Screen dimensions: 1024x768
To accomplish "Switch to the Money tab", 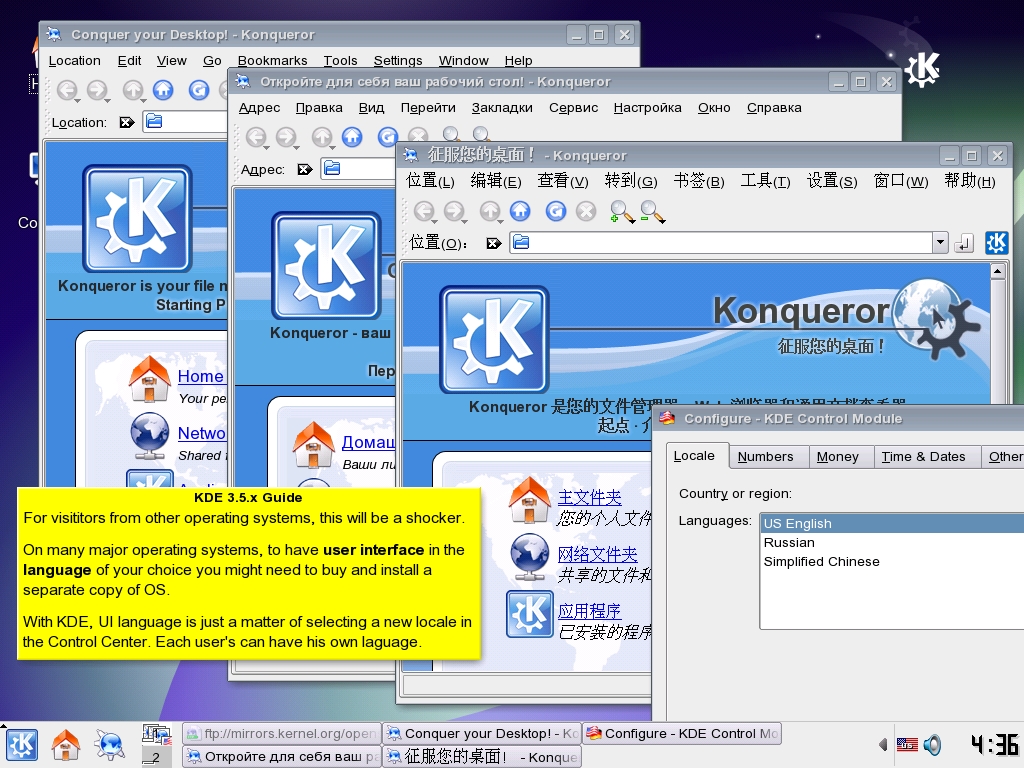I will tap(837, 457).
